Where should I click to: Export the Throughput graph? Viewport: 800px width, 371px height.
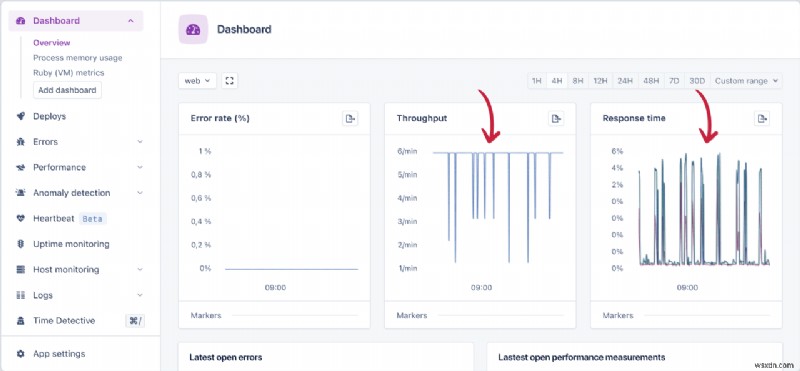click(556, 118)
